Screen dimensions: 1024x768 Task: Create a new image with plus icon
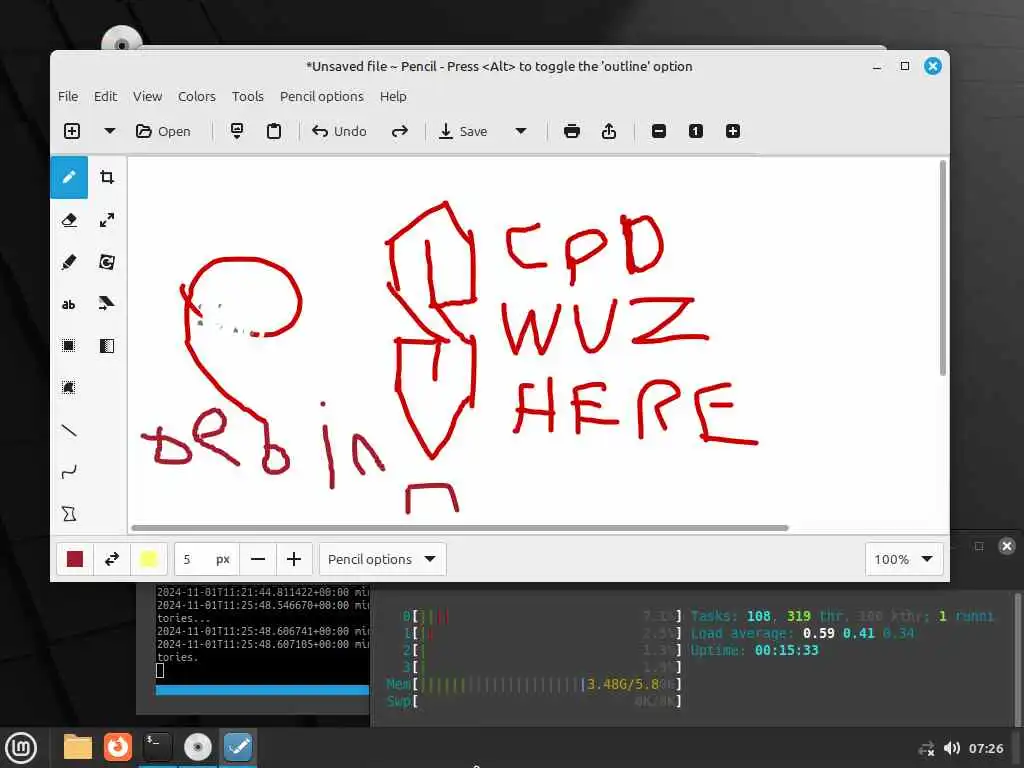tap(72, 131)
